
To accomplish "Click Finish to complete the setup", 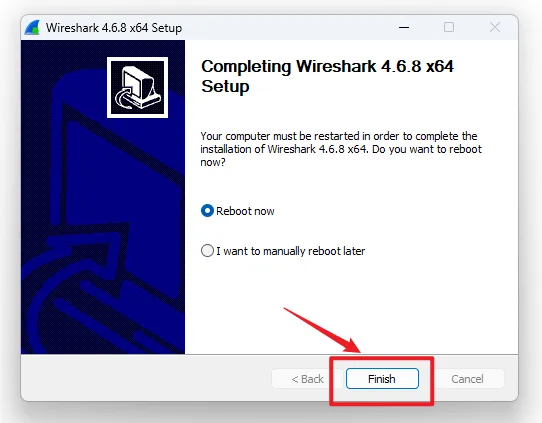I will (382, 379).
